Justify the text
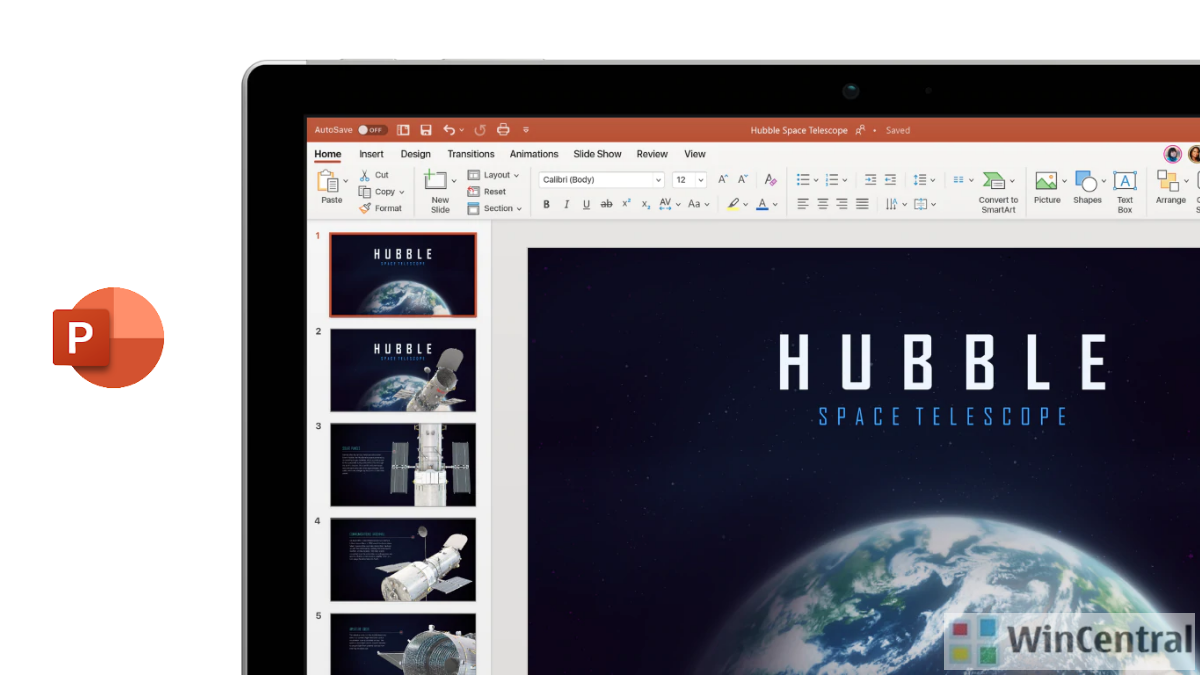1200x675 pixels. tap(862, 204)
